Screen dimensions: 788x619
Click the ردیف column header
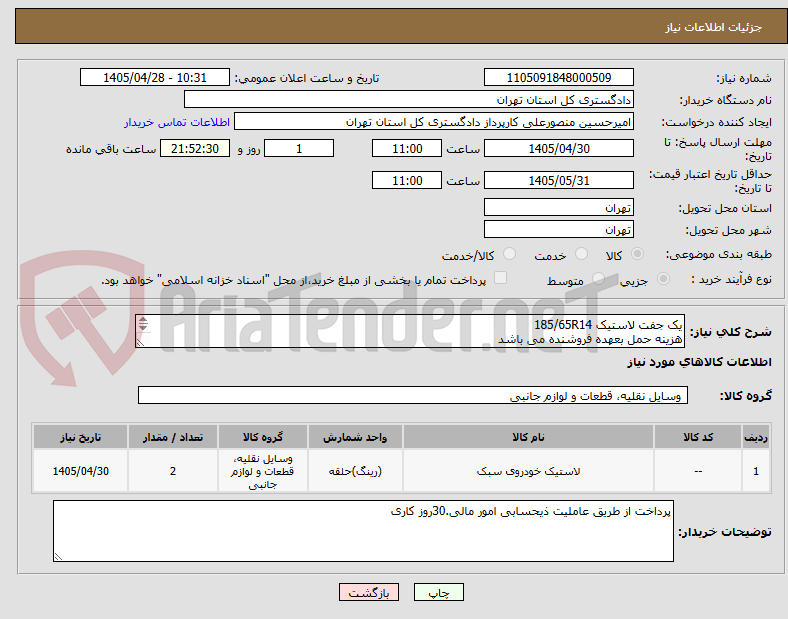tap(756, 437)
